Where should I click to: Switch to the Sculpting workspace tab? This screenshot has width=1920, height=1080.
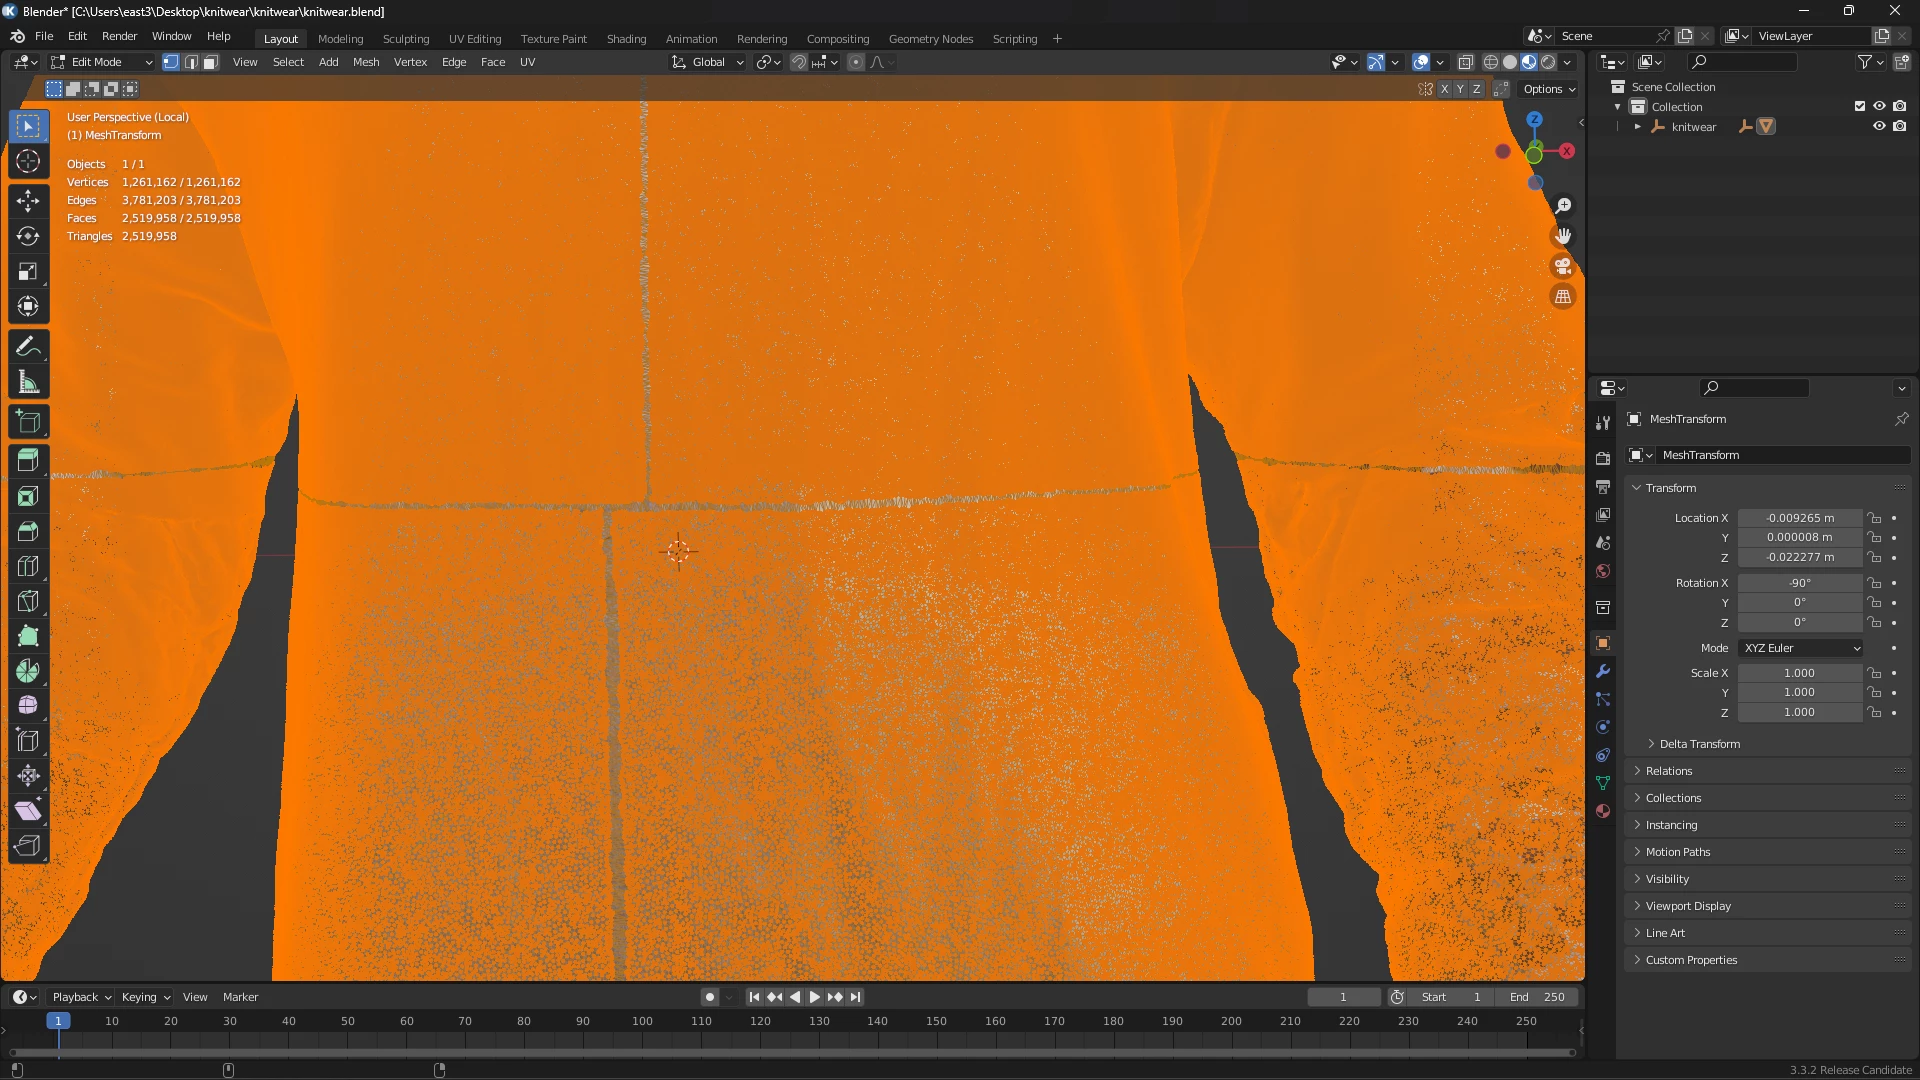pos(406,39)
